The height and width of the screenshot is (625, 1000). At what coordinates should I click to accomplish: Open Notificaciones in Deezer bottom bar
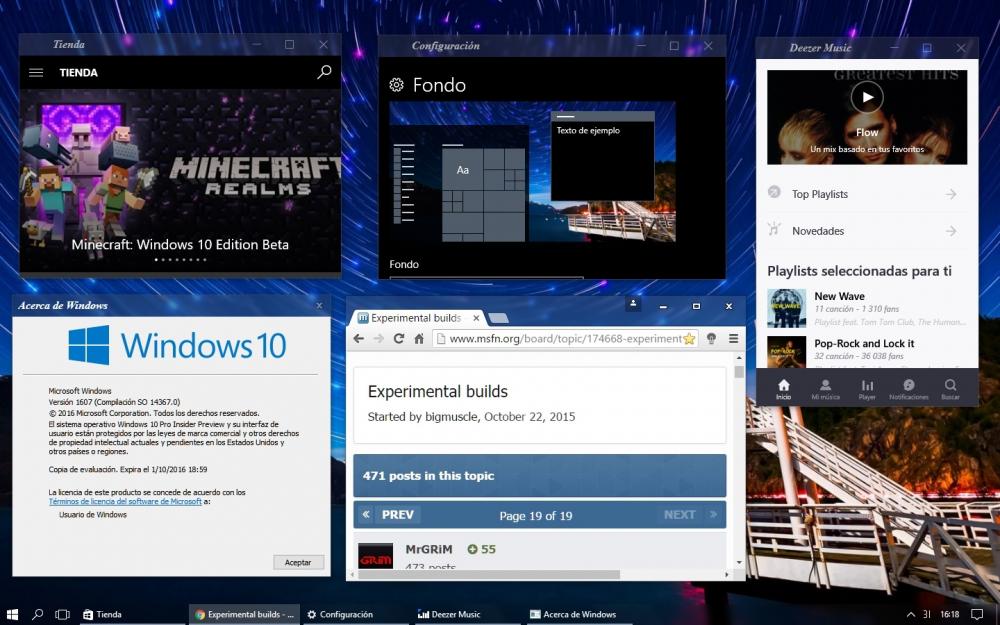[x=908, y=389]
